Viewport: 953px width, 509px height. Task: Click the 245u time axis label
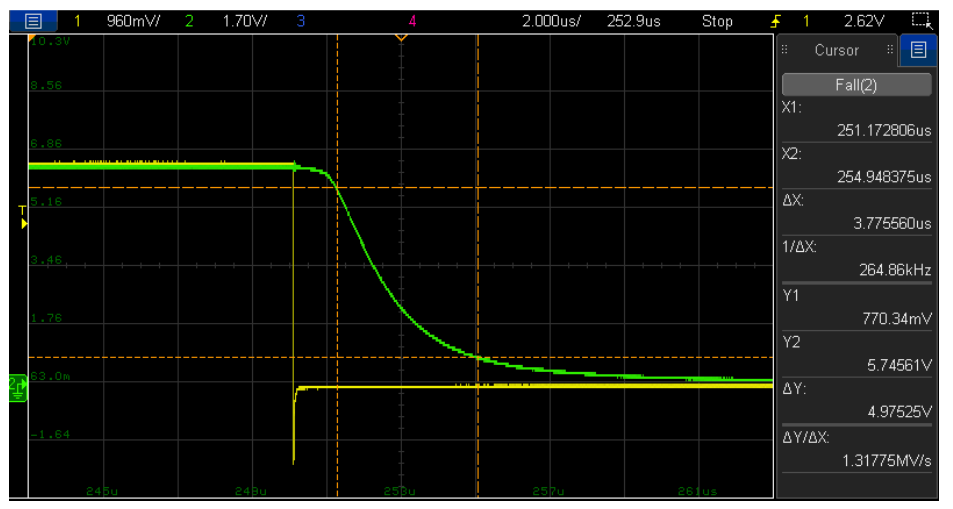[x=102, y=491]
